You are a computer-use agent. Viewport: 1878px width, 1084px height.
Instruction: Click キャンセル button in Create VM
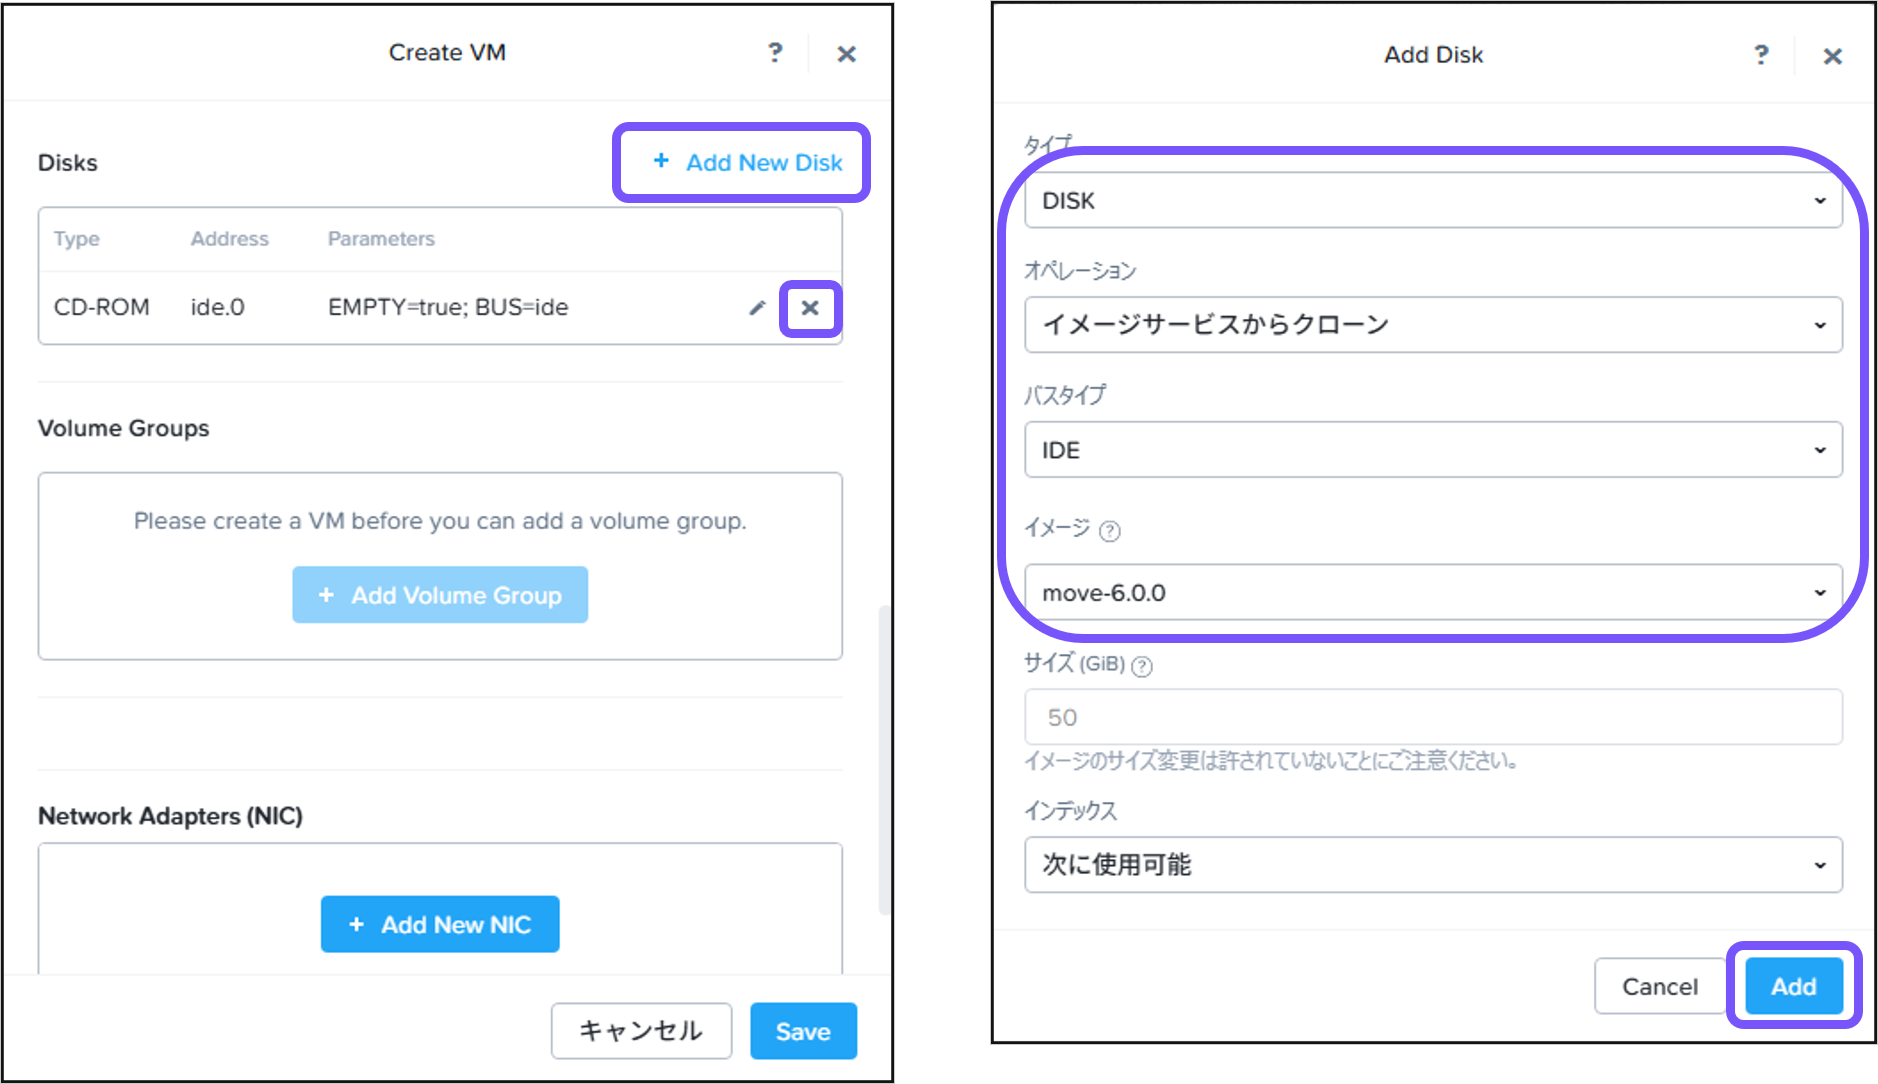(x=641, y=1031)
